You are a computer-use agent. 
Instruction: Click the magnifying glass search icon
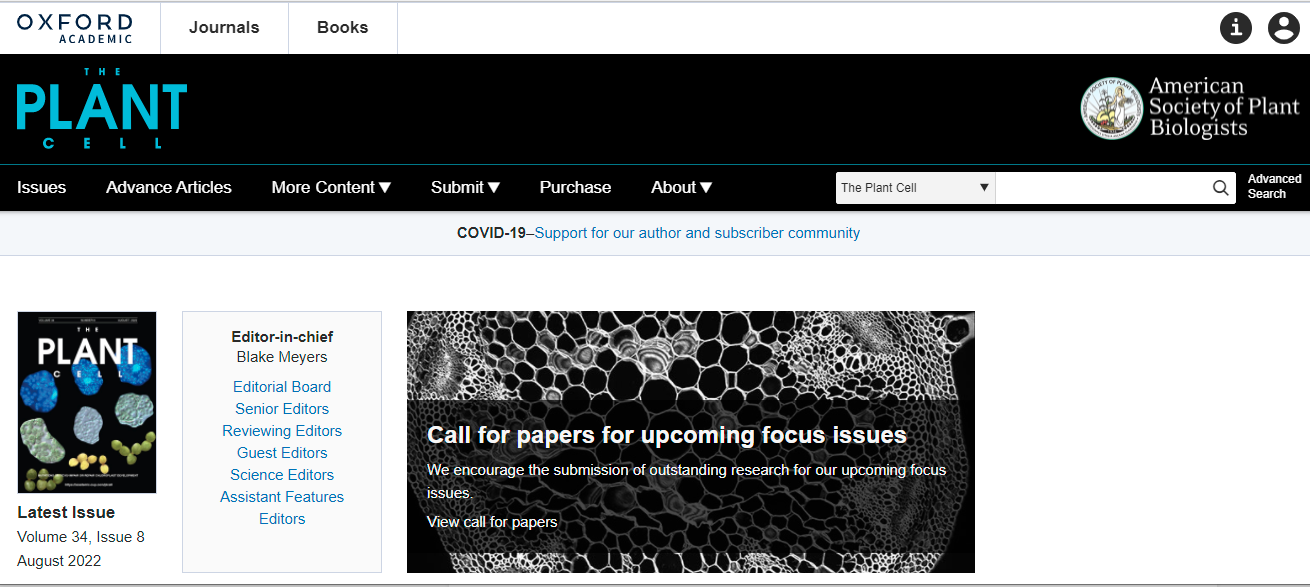tap(1220, 188)
